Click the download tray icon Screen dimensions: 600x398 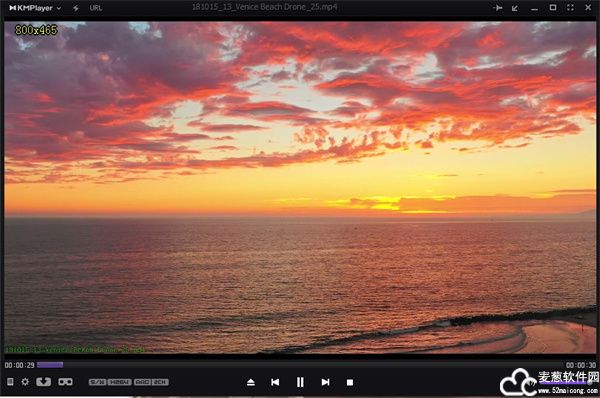(x=44, y=382)
